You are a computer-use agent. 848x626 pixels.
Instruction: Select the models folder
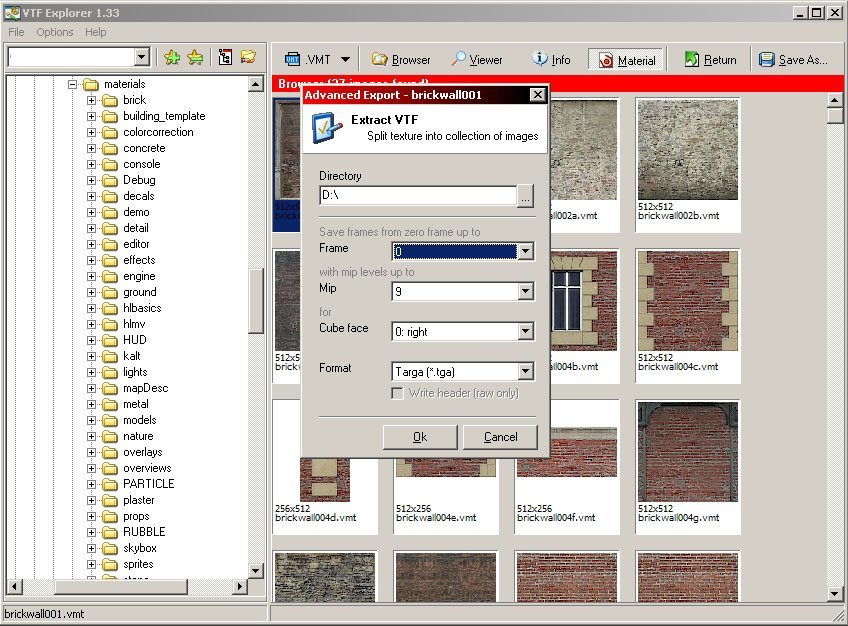pos(140,419)
